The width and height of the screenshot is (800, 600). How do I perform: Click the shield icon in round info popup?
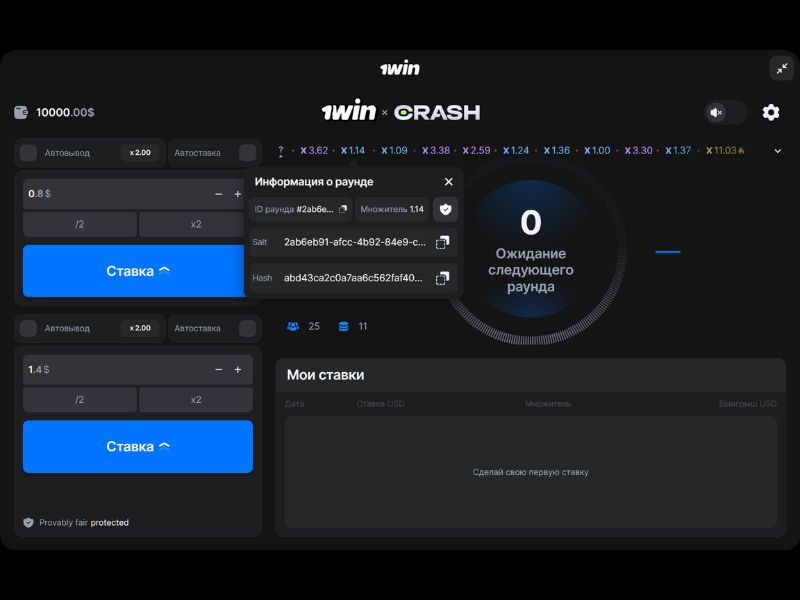pos(445,209)
